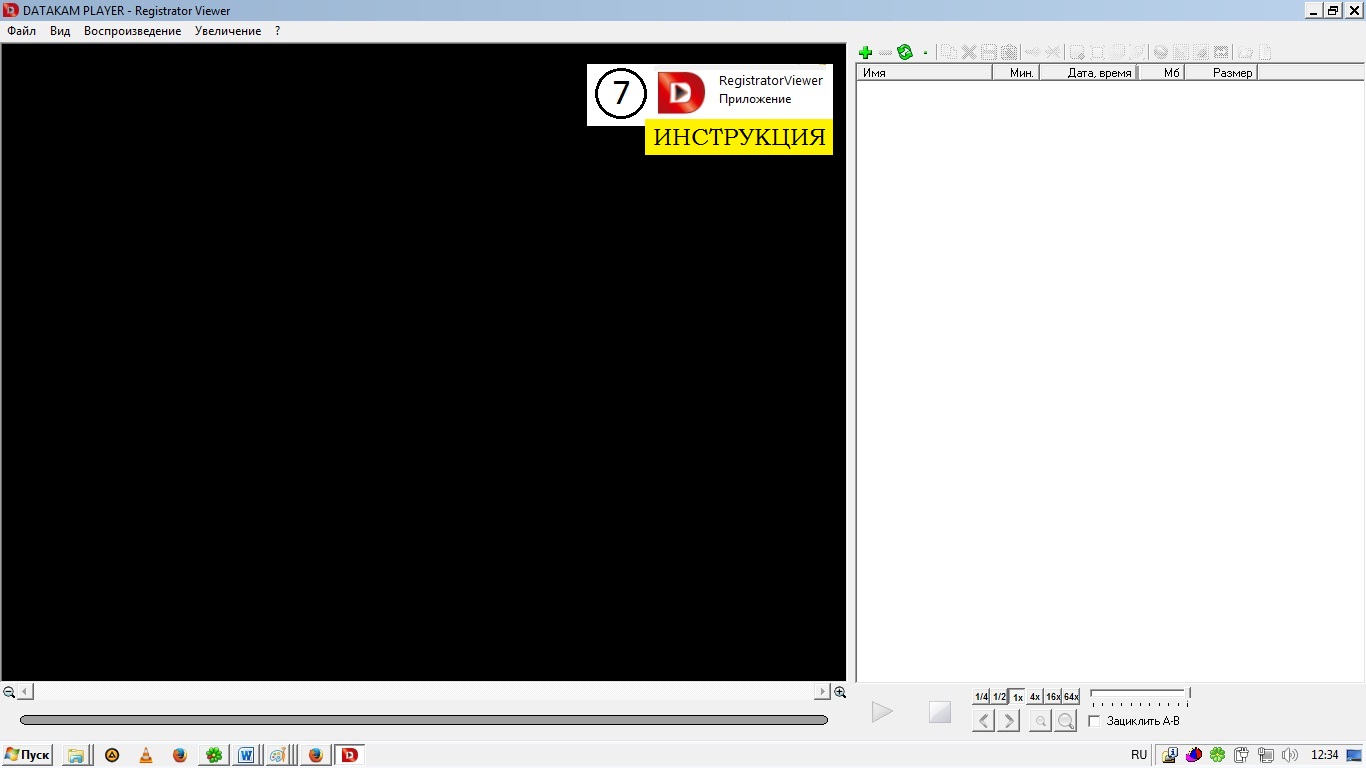This screenshot has height=768, width=1366.
Task: Sort file list by Дата, время column
Action: click(1099, 73)
